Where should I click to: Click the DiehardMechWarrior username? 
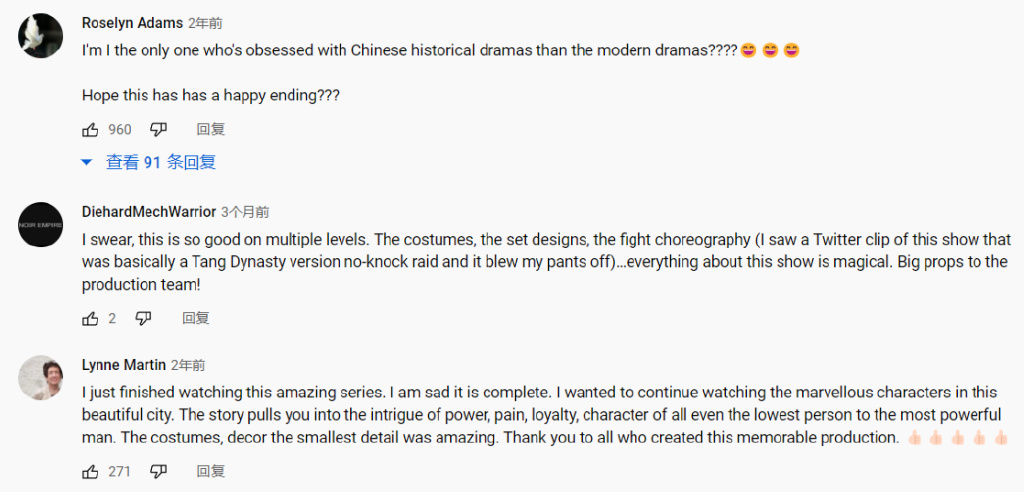coord(148,212)
